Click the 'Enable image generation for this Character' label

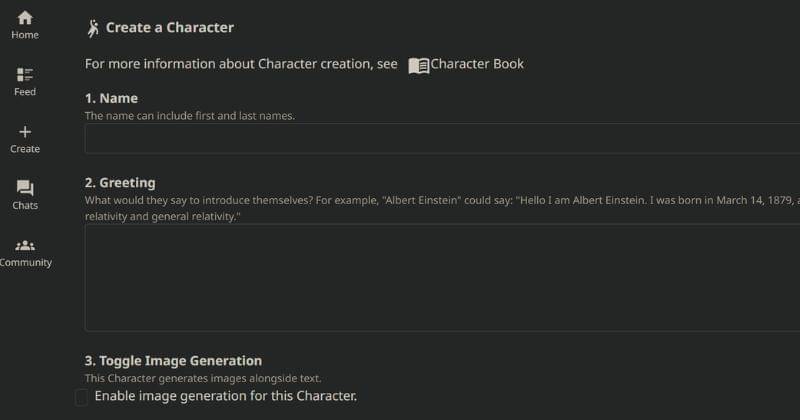(225, 397)
